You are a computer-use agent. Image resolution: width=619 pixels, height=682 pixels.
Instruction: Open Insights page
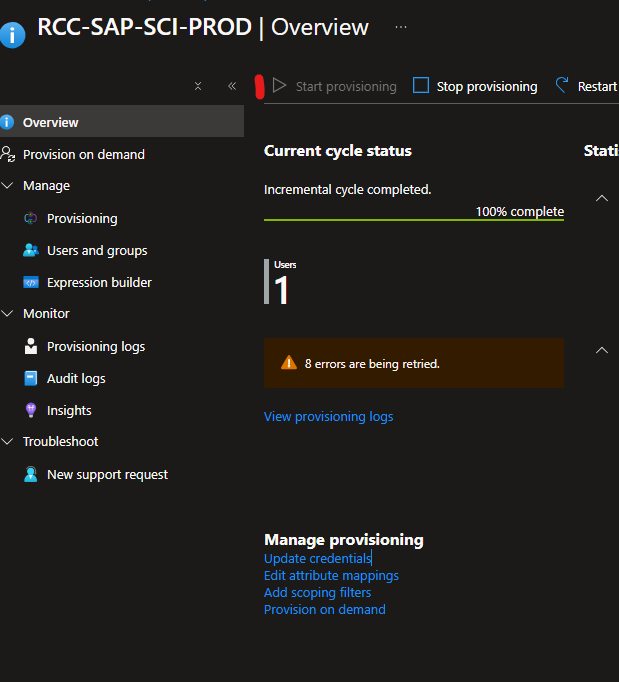[69, 410]
